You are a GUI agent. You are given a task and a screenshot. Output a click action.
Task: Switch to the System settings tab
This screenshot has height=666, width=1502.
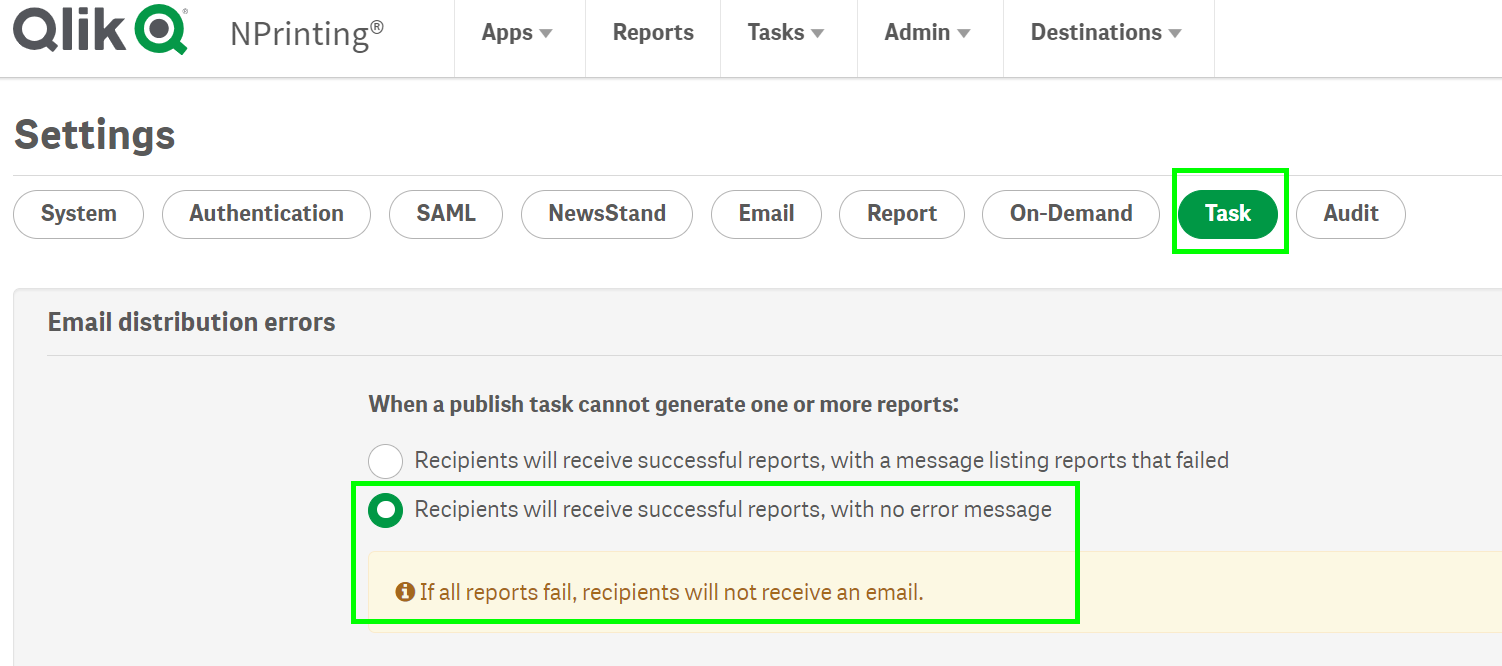click(78, 213)
